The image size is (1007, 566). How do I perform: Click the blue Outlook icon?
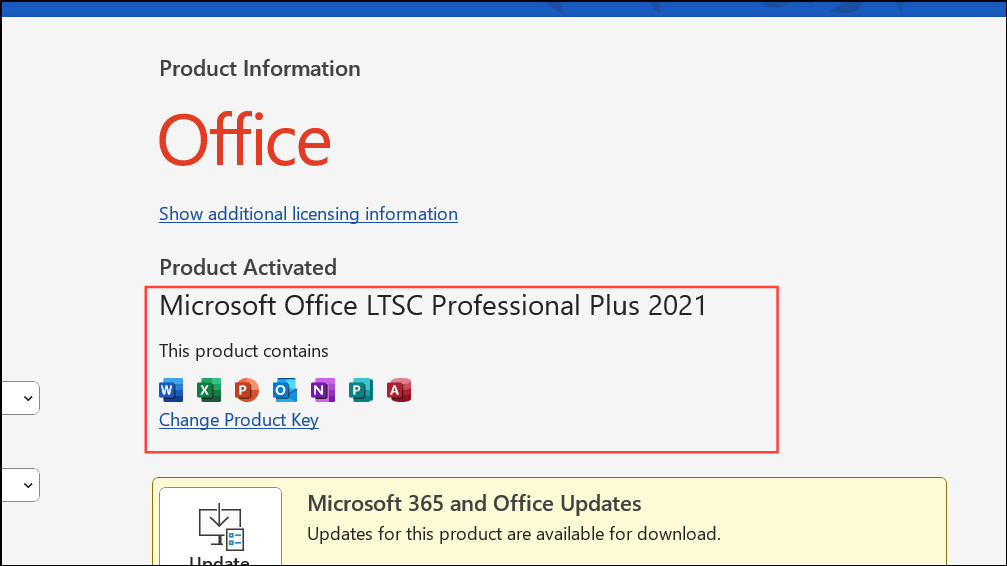[x=285, y=390]
